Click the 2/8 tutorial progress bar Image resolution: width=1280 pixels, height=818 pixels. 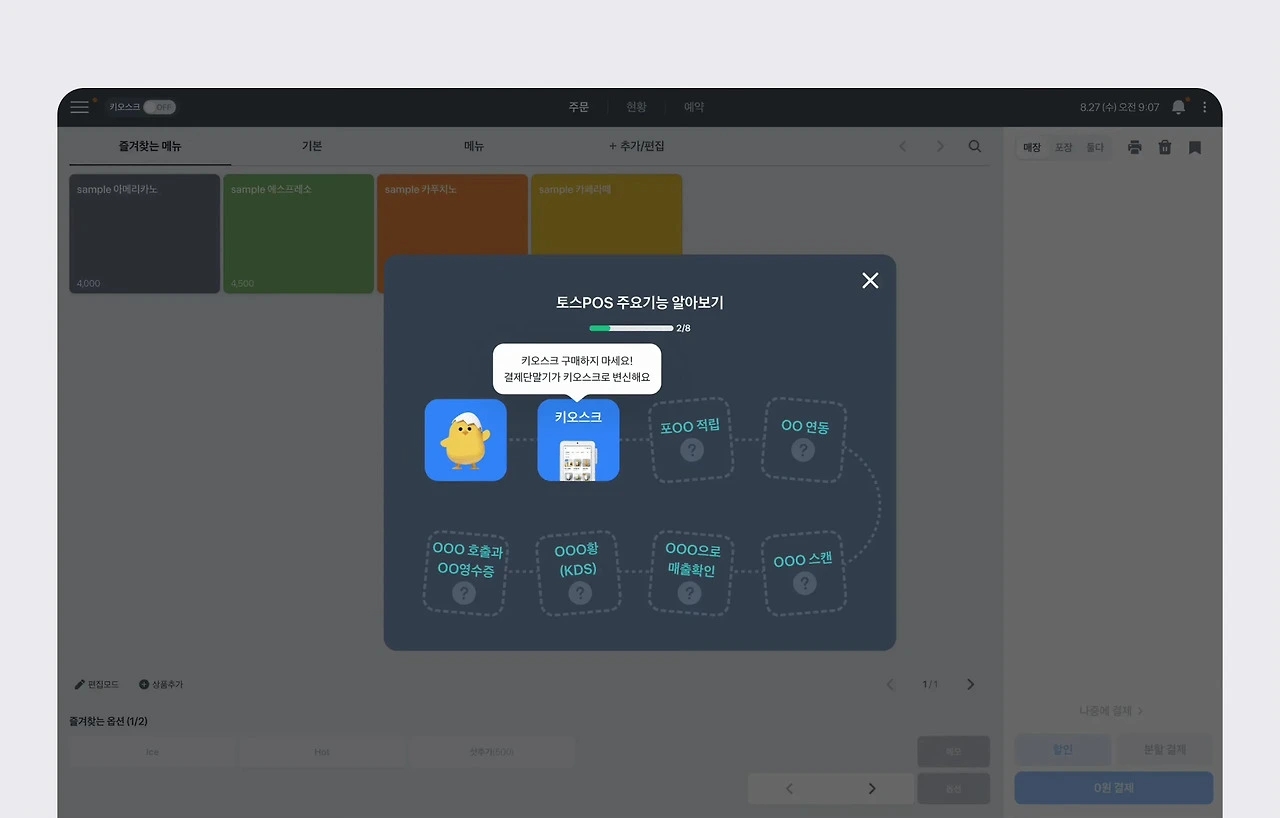[631, 328]
